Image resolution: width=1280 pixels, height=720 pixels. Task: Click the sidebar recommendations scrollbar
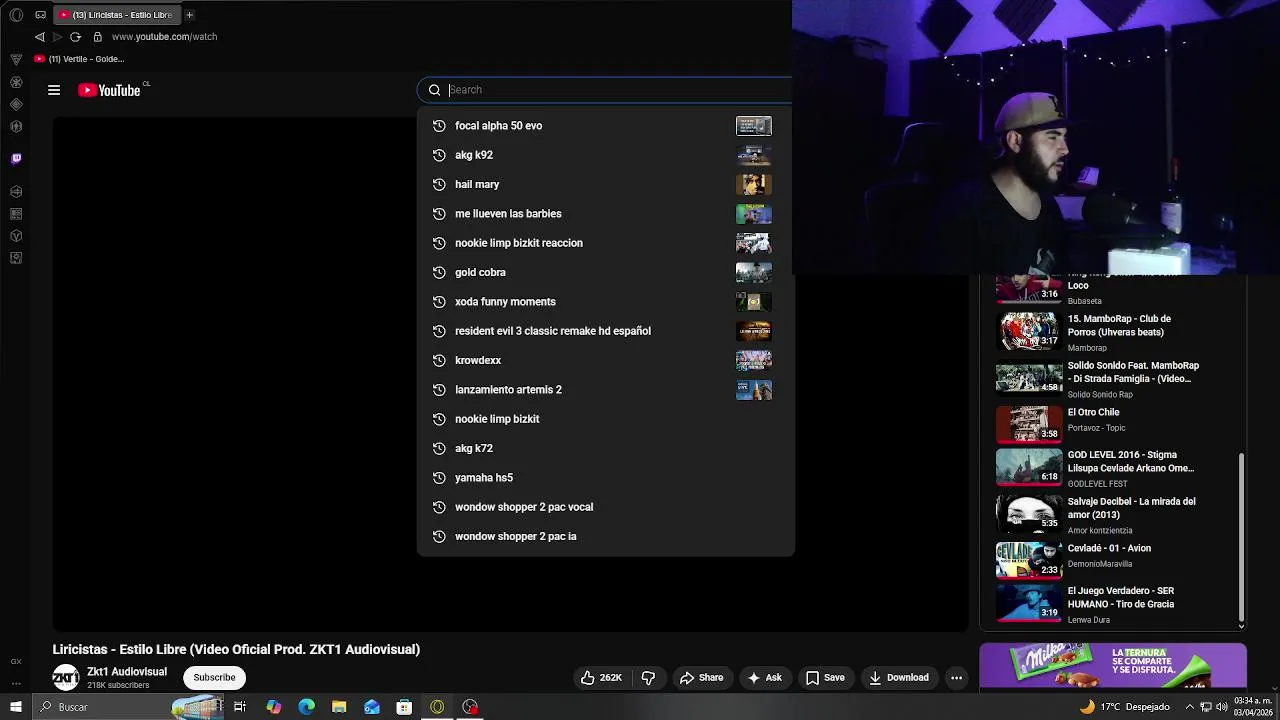(x=1241, y=535)
